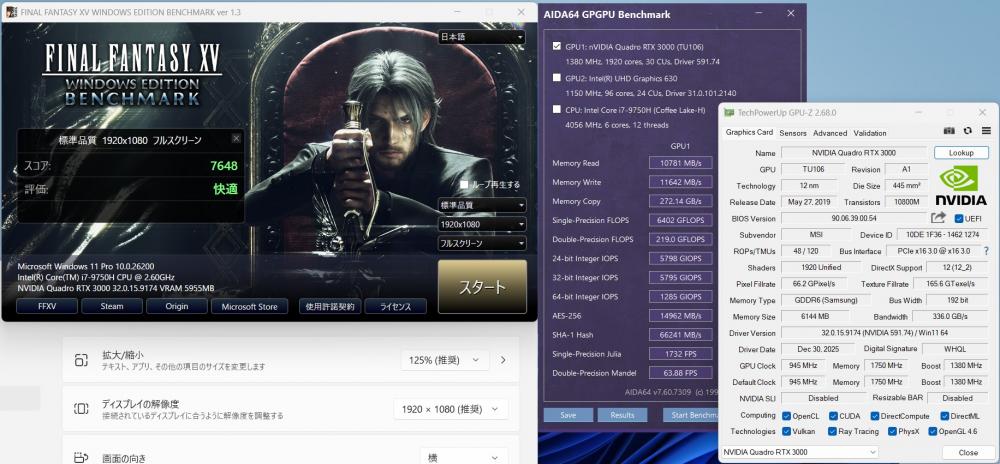Click the Close button in GPU-Z
1000x464 pixels.
968,453
